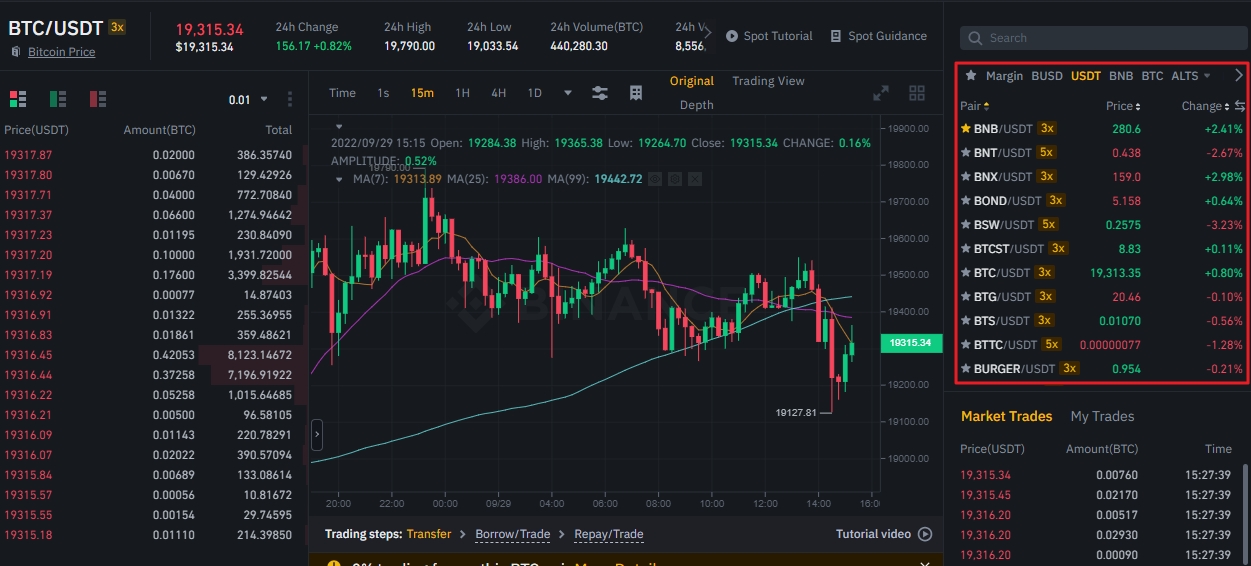Switch to the Trading View chart tab
Screen dimensions: 1251x566
(x=768, y=81)
